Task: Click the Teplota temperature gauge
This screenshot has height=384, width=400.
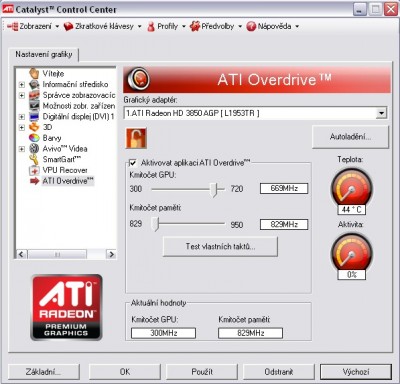Action: point(351,188)
